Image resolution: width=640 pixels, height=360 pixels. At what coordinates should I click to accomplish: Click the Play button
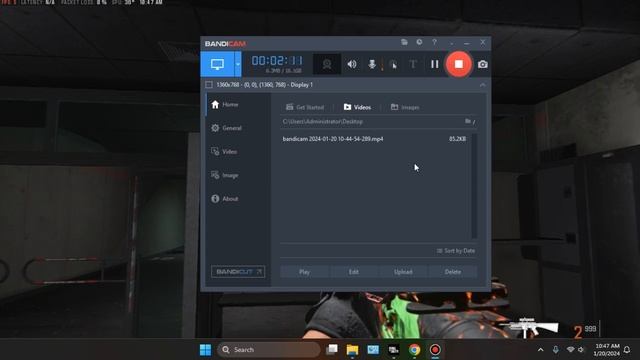coord(304,272)
